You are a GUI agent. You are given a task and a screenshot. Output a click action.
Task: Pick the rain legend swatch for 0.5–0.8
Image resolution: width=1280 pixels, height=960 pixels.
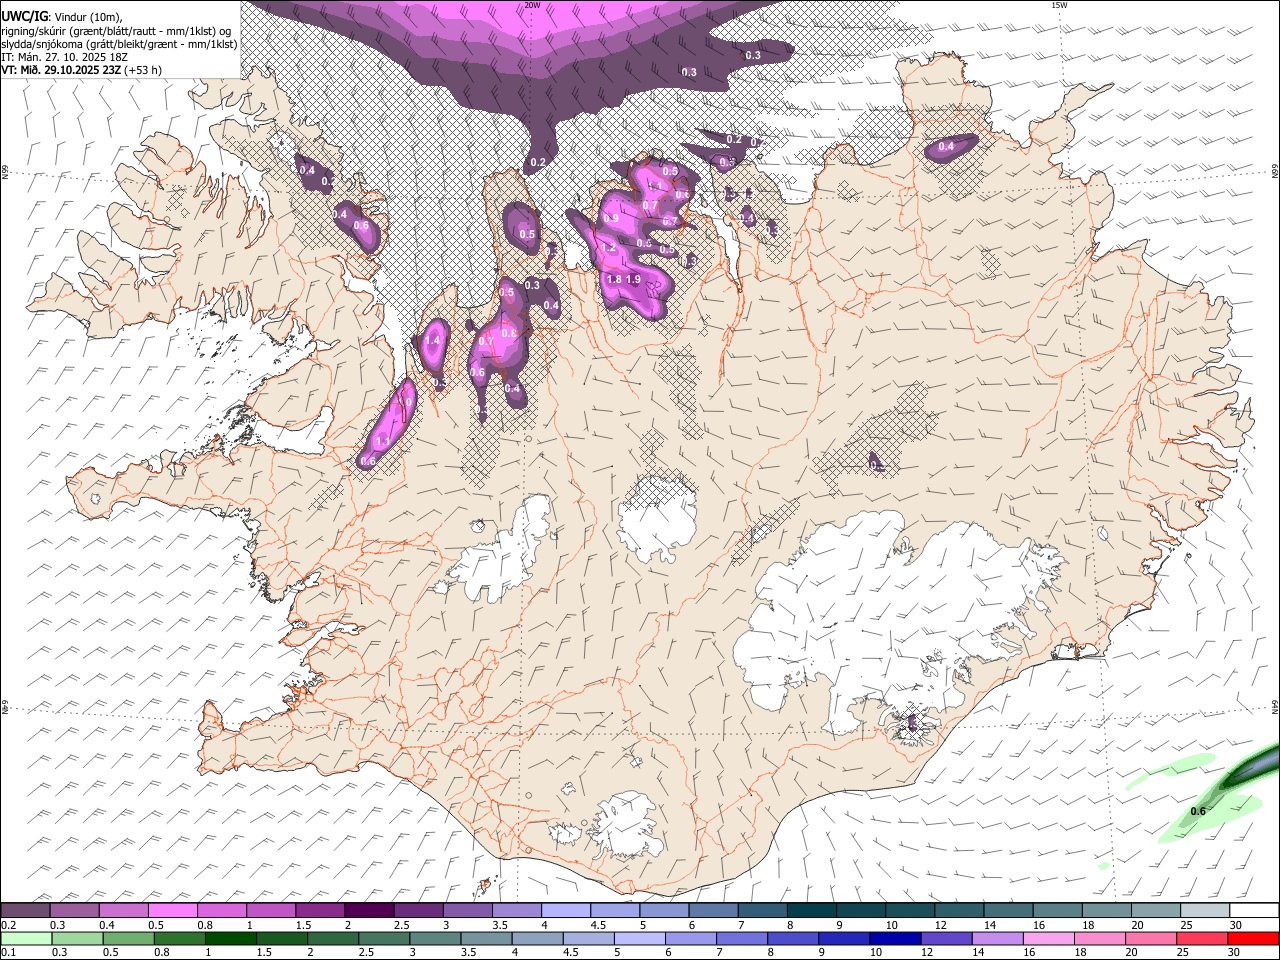pyautogui.click(x=128, y=938)
